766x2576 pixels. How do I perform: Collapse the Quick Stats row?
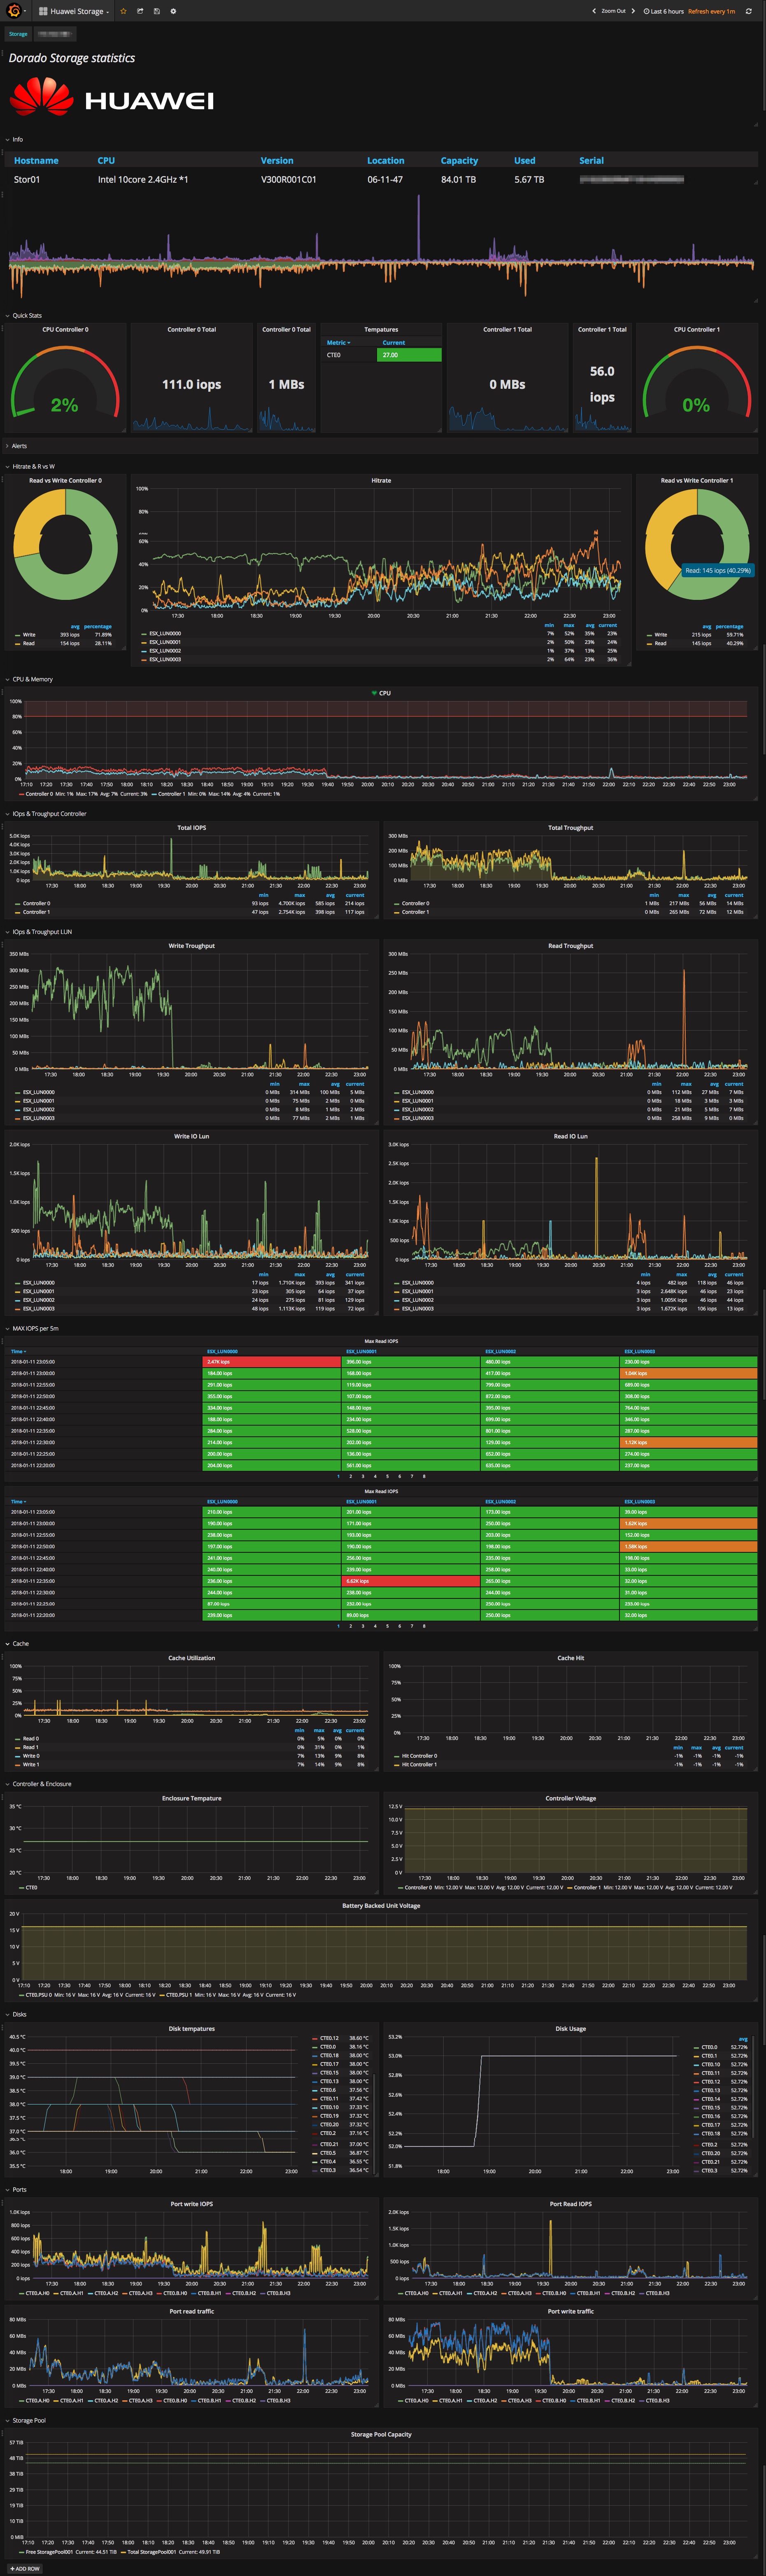(x=24, y=315)
